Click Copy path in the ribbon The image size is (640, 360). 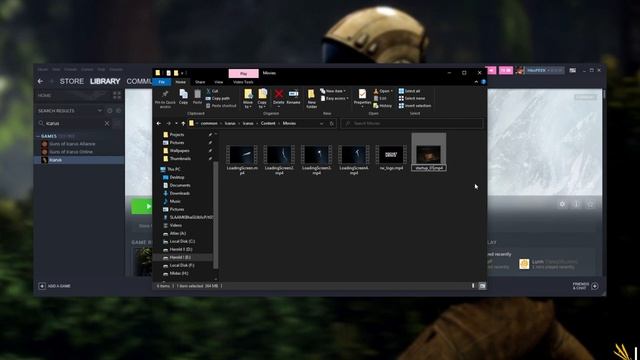coord(218,98)
